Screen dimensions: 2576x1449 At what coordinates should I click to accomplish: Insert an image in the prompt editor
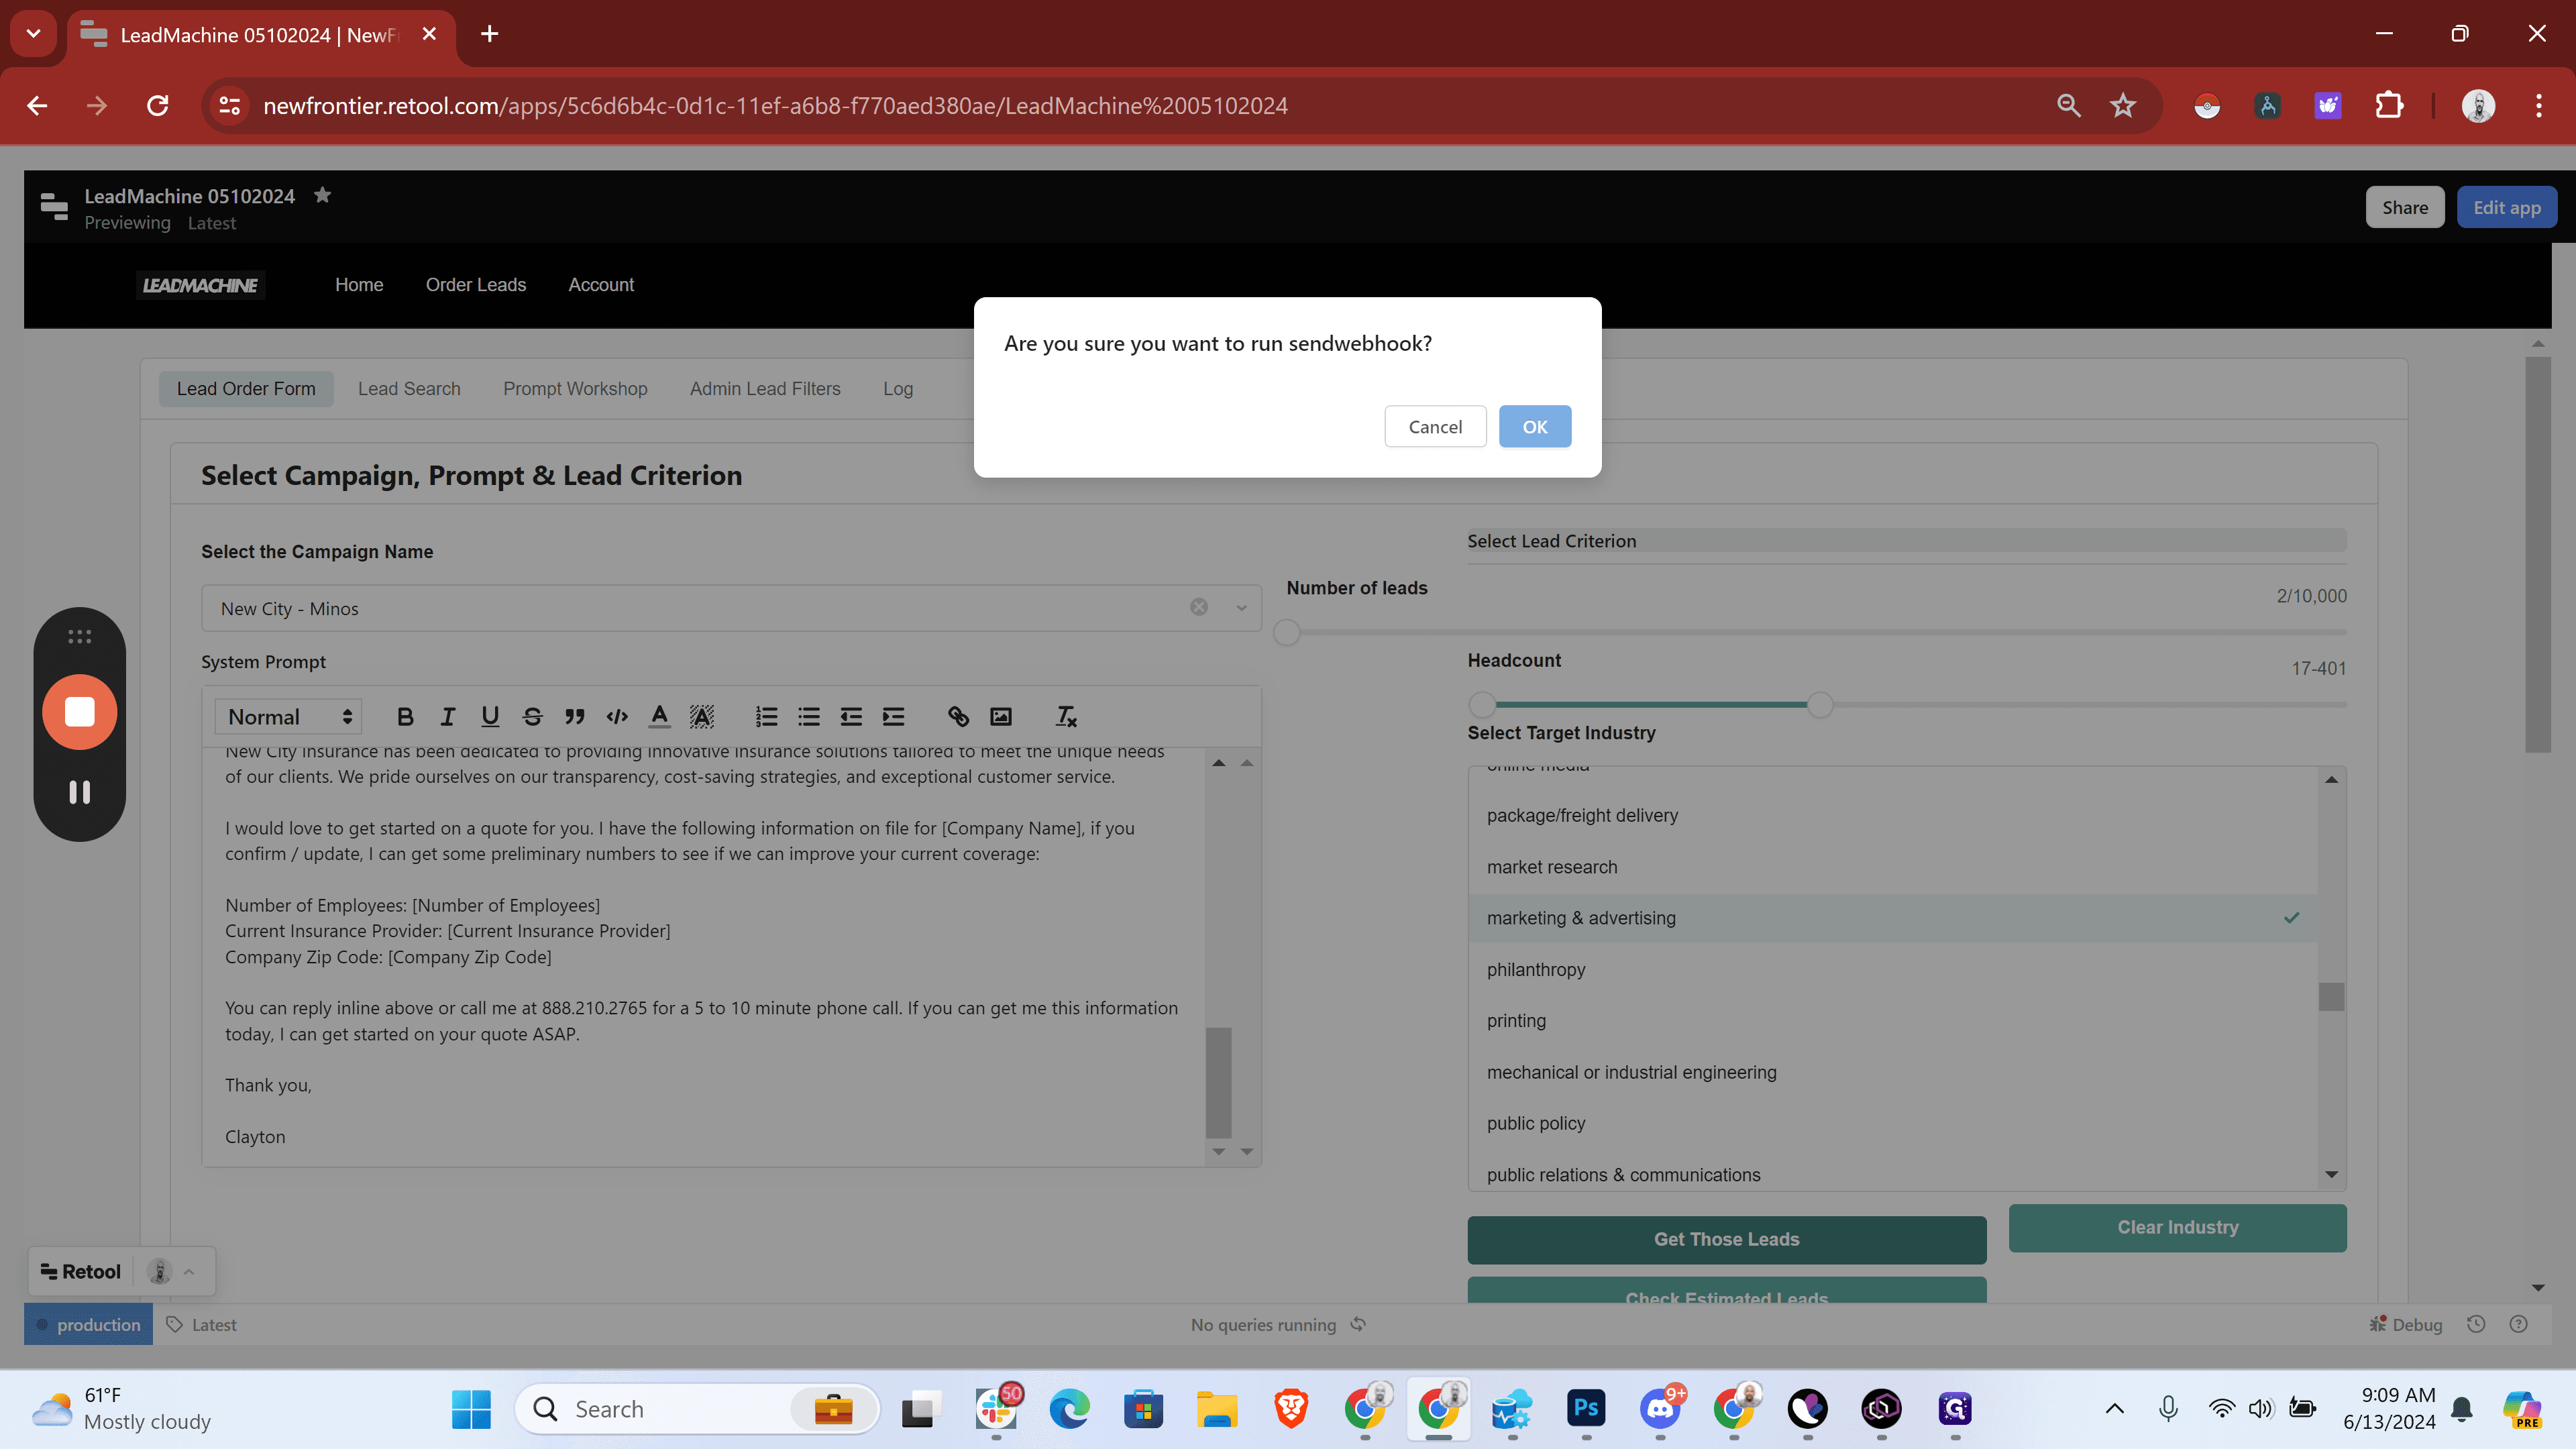(1001, 716)
